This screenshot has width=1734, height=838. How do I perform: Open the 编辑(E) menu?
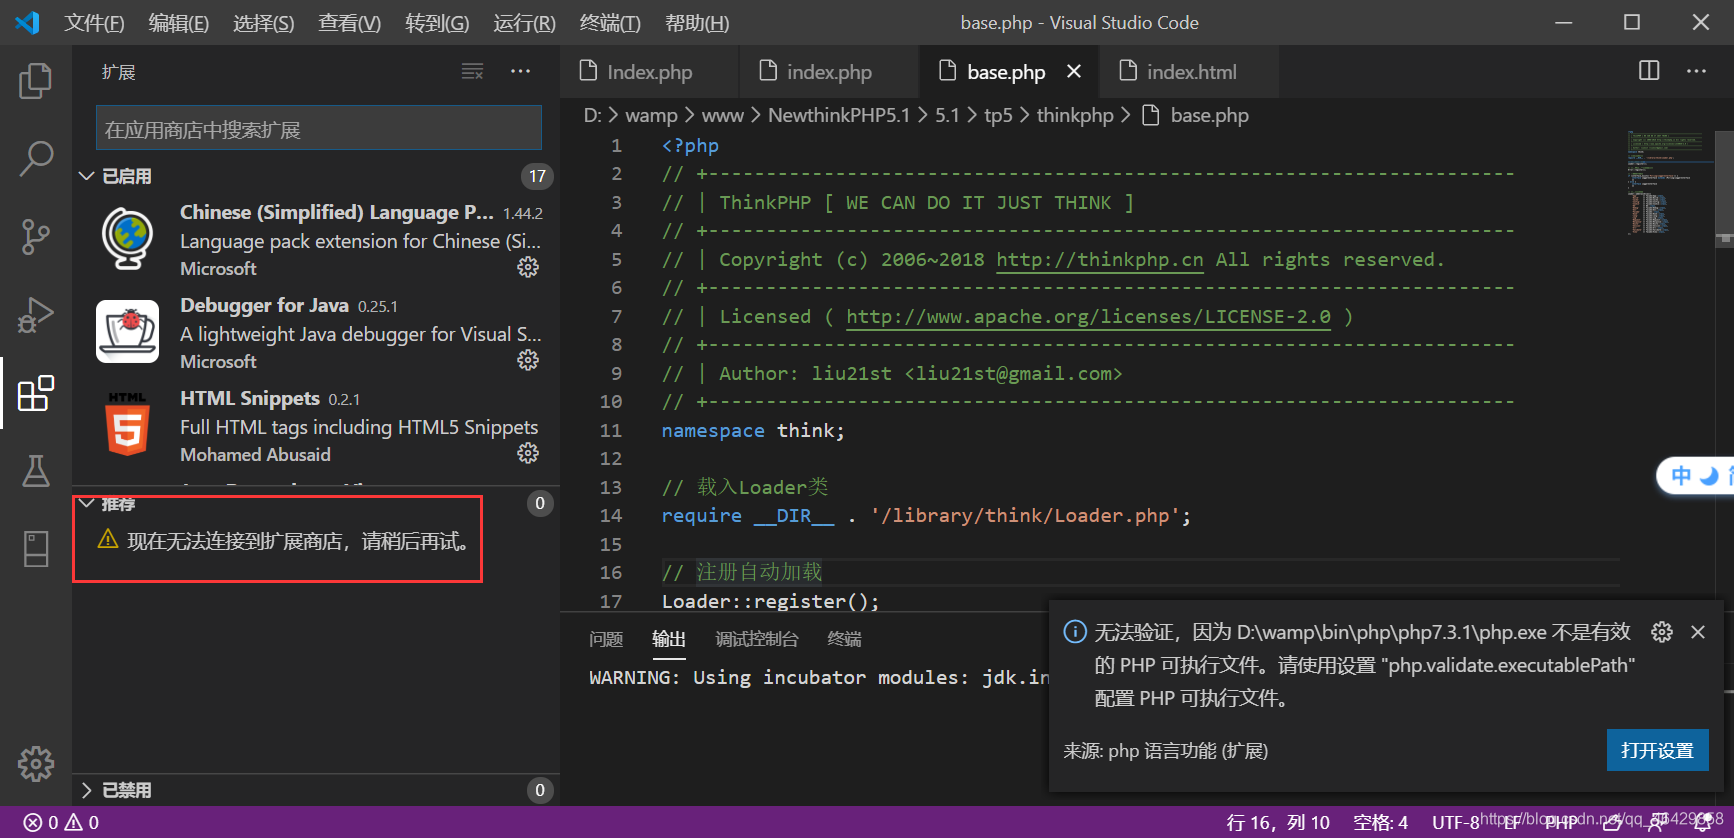[x=178, y=22]
